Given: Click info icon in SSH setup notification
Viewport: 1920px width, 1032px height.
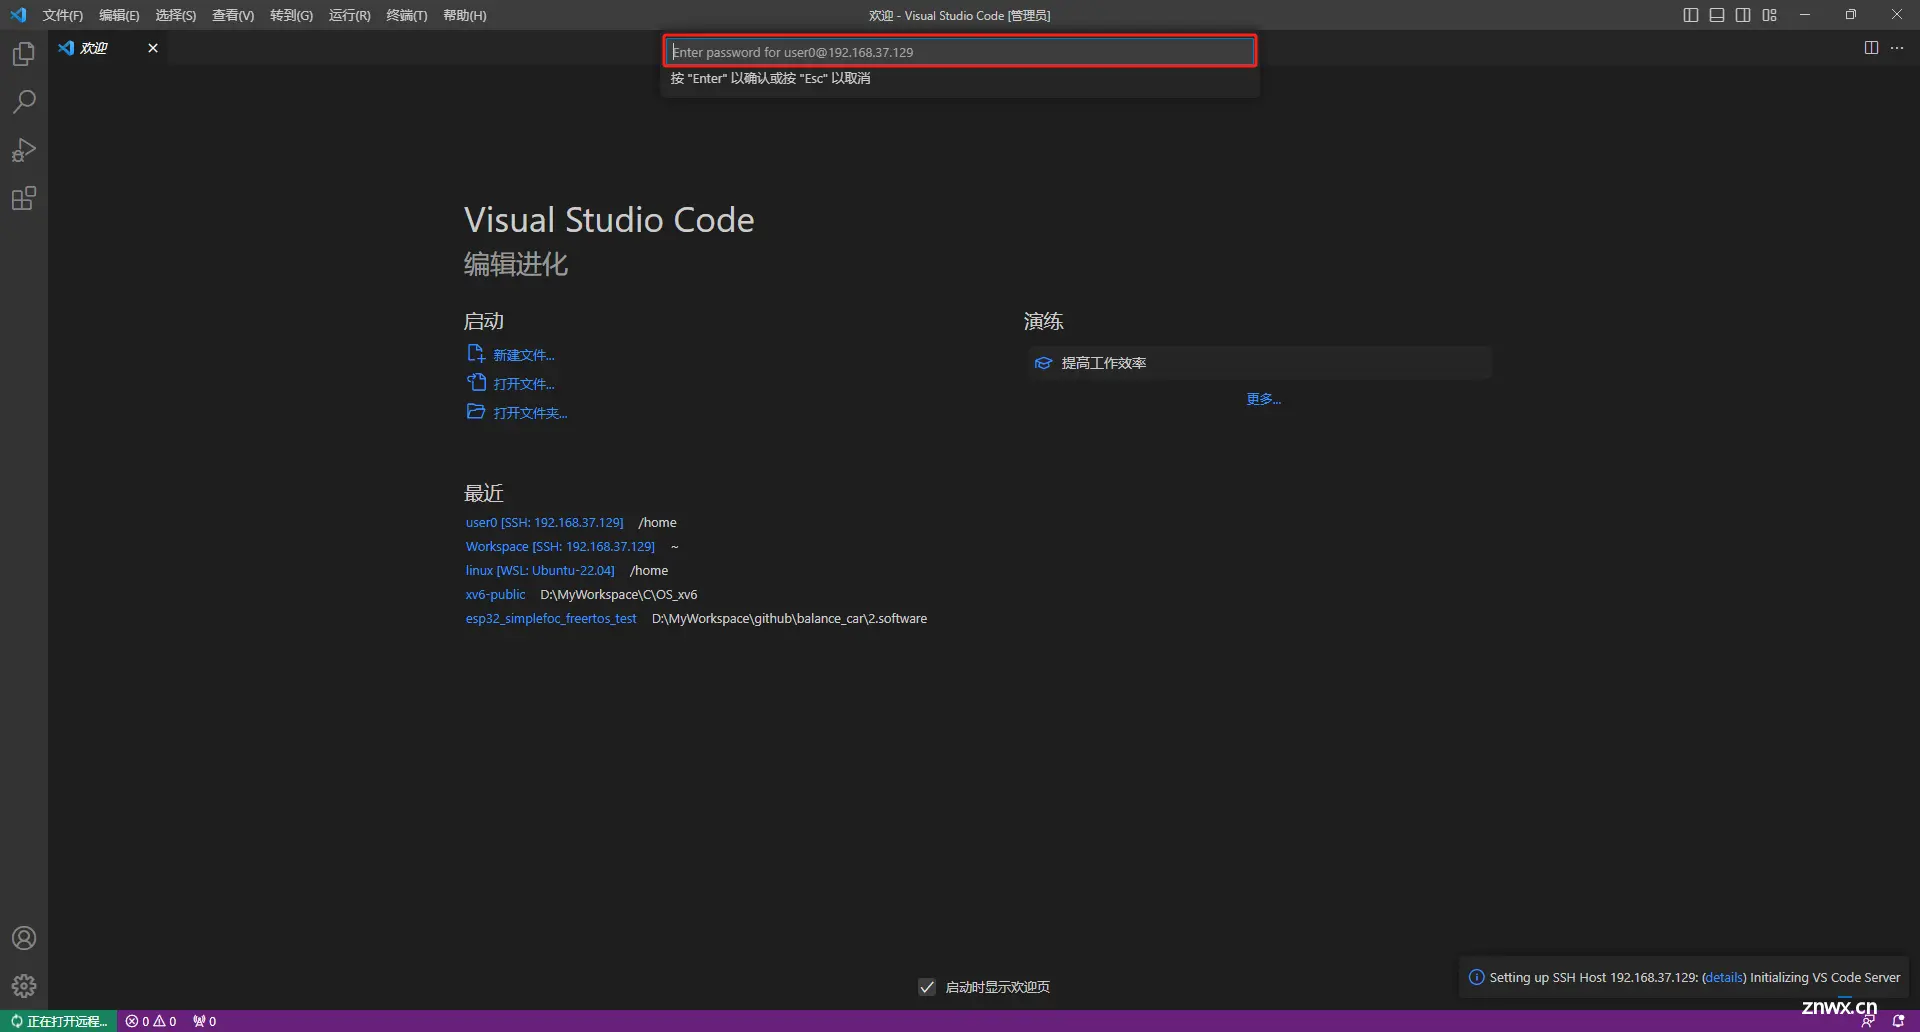Looking at the screenshot, I should (1476, 977).
